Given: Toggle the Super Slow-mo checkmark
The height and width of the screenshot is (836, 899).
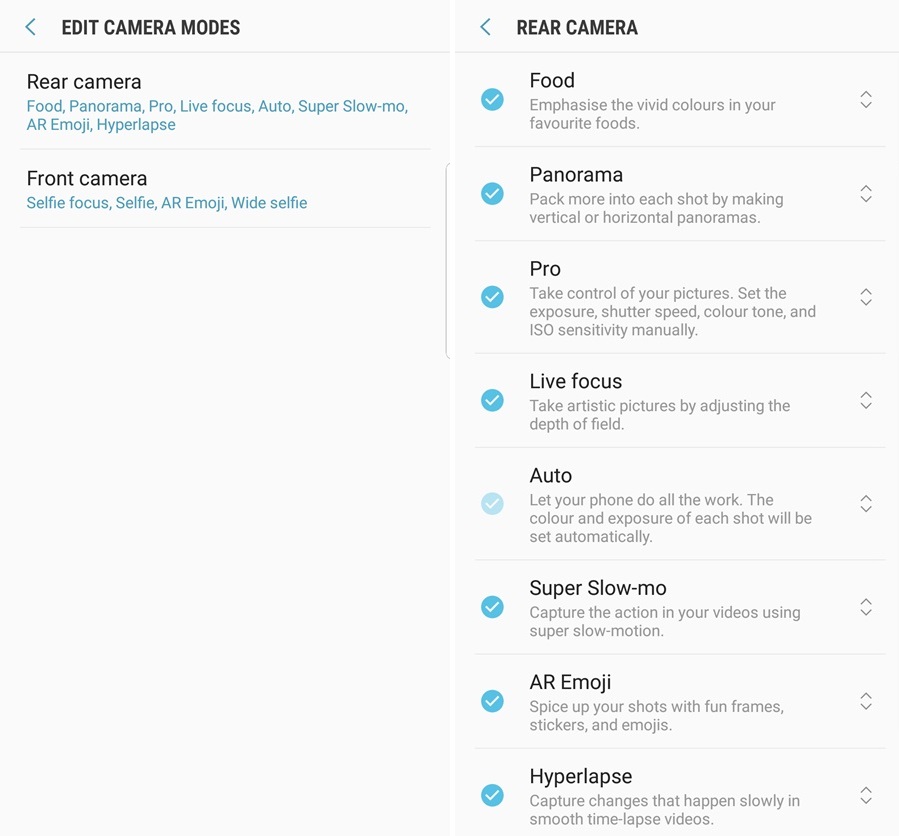Looking at the screenshot, I should pyautogui.click(x=492, y=607).
